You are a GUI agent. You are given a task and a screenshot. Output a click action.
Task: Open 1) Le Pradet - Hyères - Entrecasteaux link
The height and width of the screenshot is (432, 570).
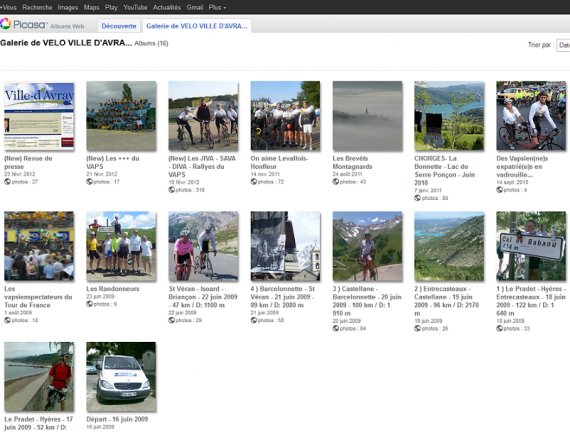531,301
